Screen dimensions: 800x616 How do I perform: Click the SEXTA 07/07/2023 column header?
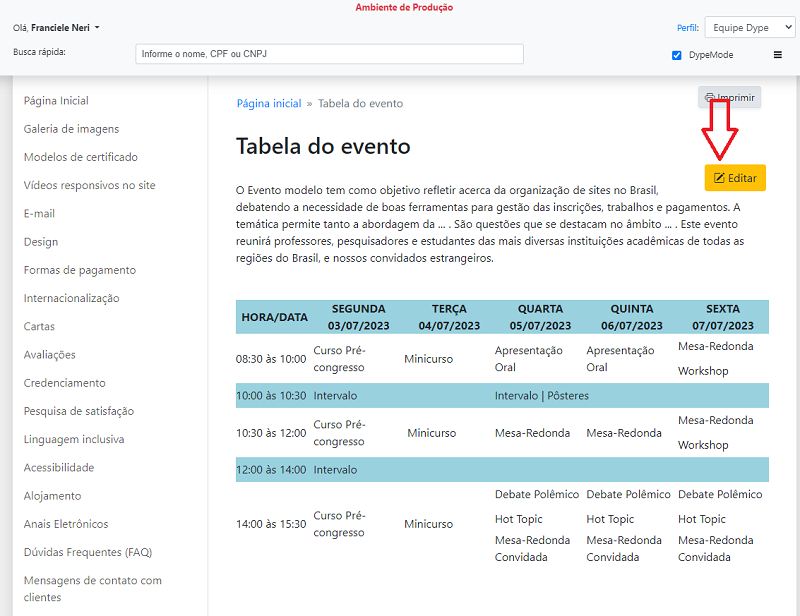click(x=723, y=317)
